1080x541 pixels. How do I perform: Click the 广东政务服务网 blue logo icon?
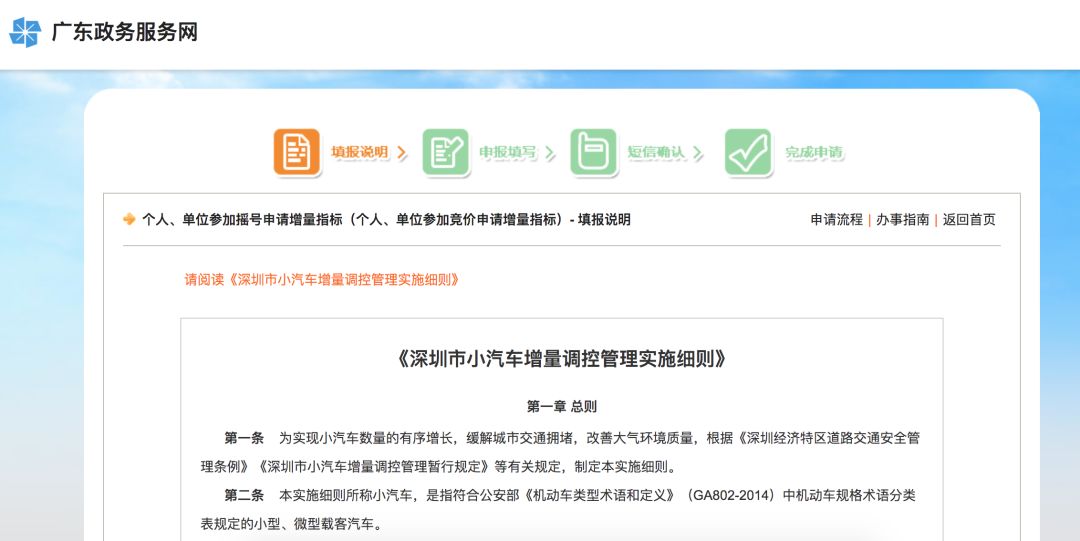pyautogui.click(x=25, y=32)
